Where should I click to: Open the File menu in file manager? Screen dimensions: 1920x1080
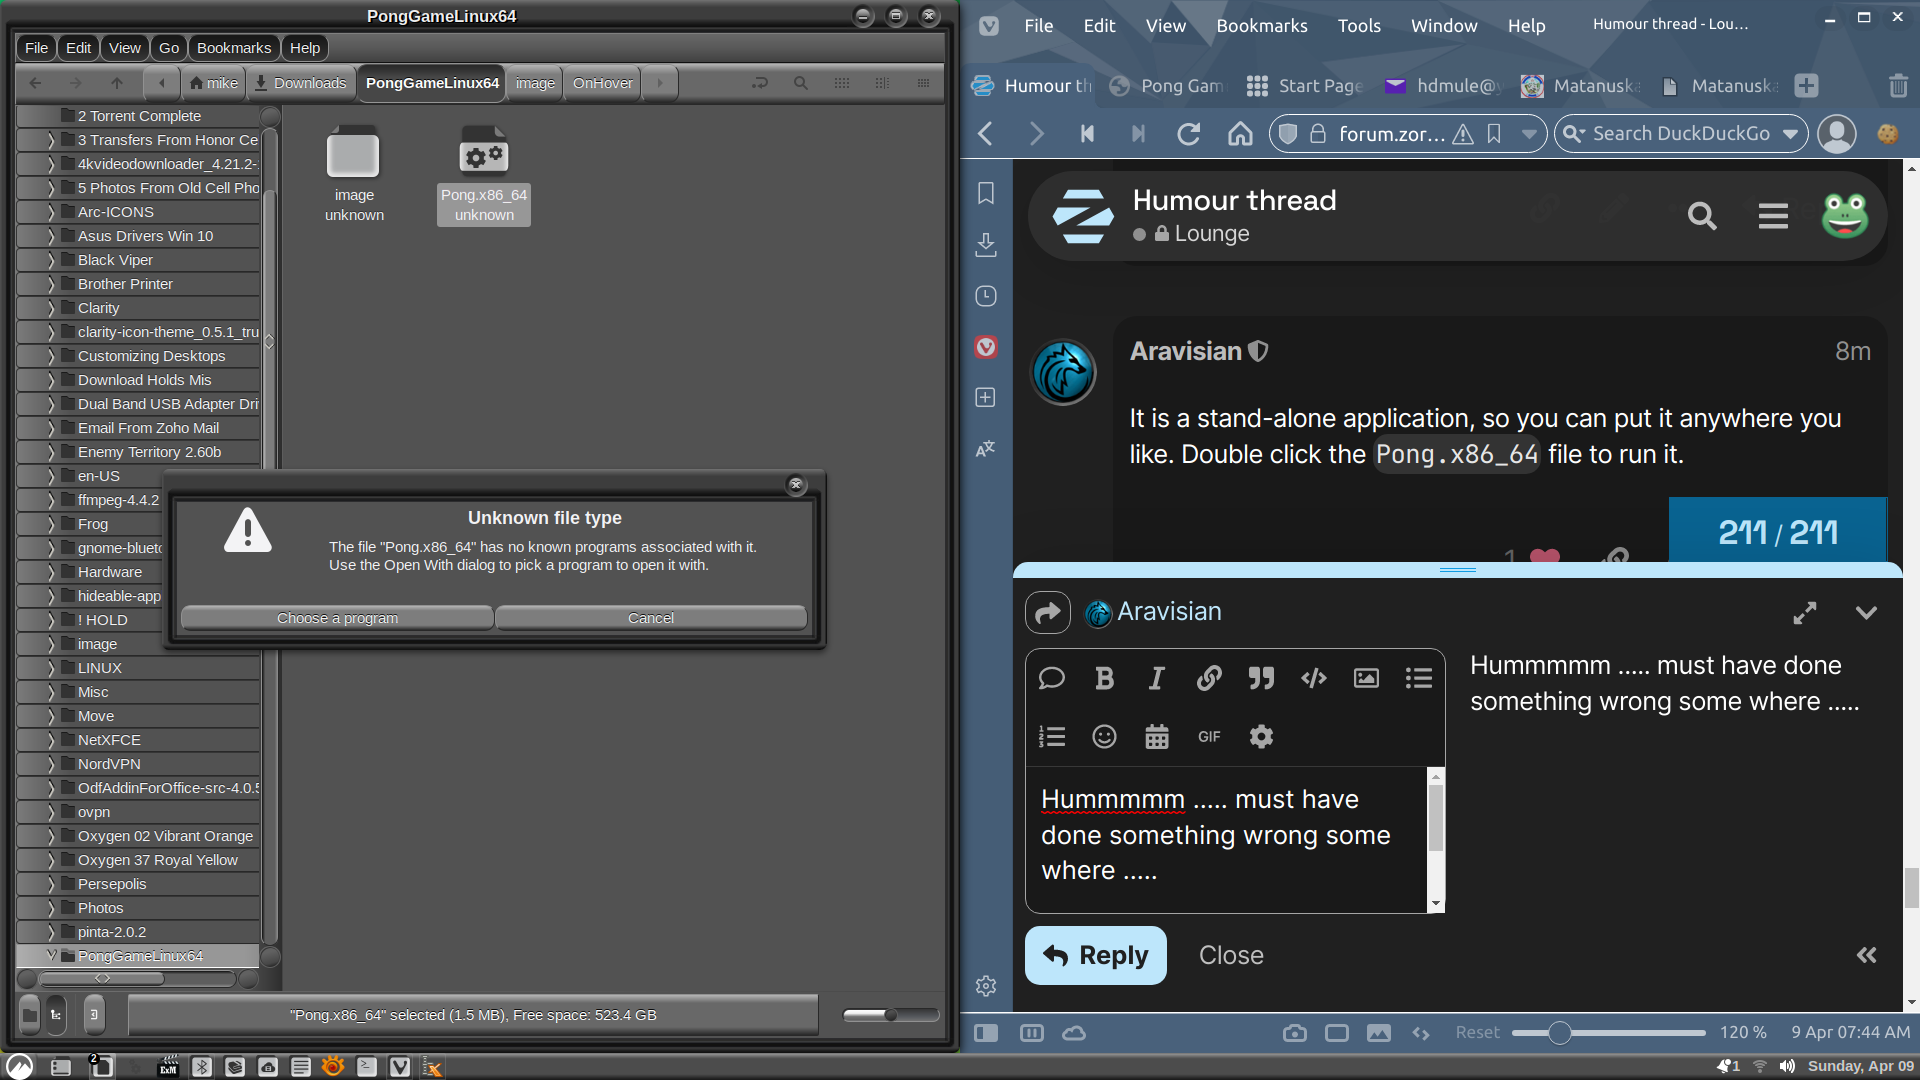coord(36,48)
